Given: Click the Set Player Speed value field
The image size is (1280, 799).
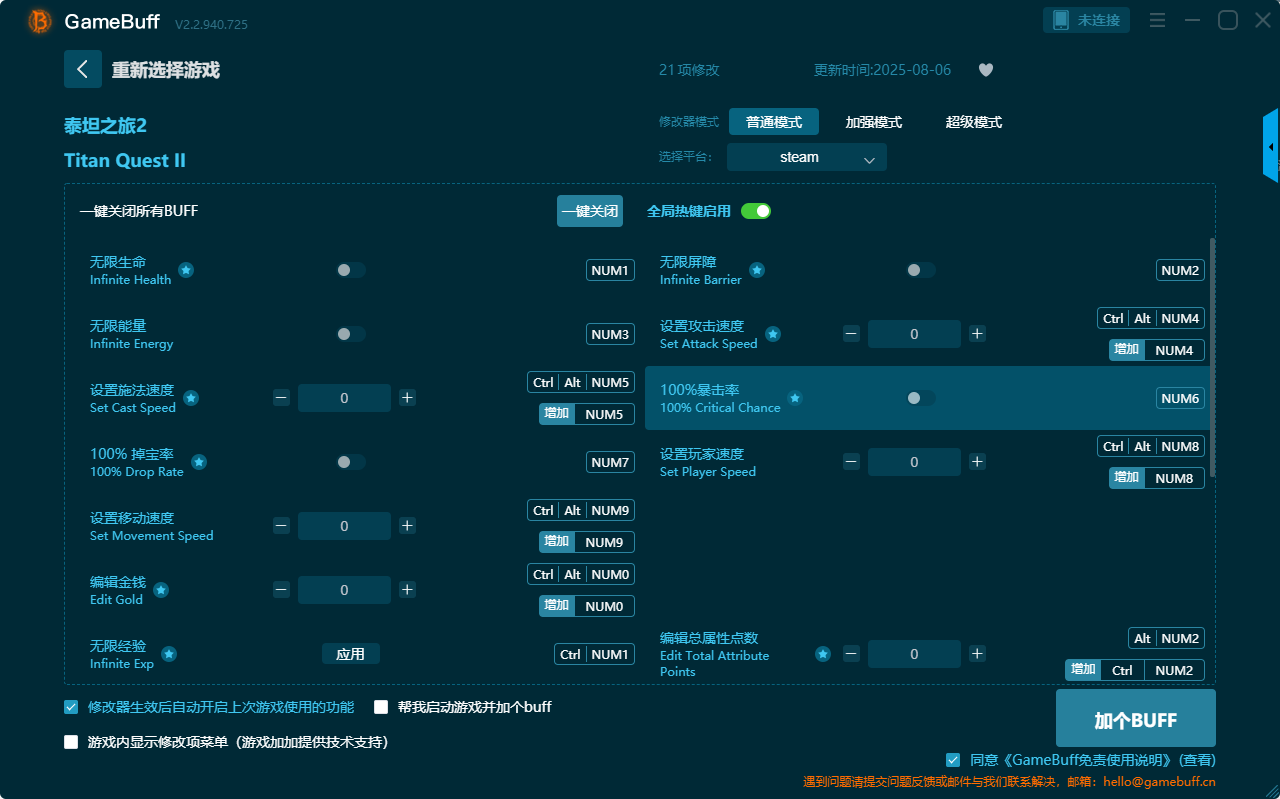Looking at the screenshot, I should [x=914, y=462].
